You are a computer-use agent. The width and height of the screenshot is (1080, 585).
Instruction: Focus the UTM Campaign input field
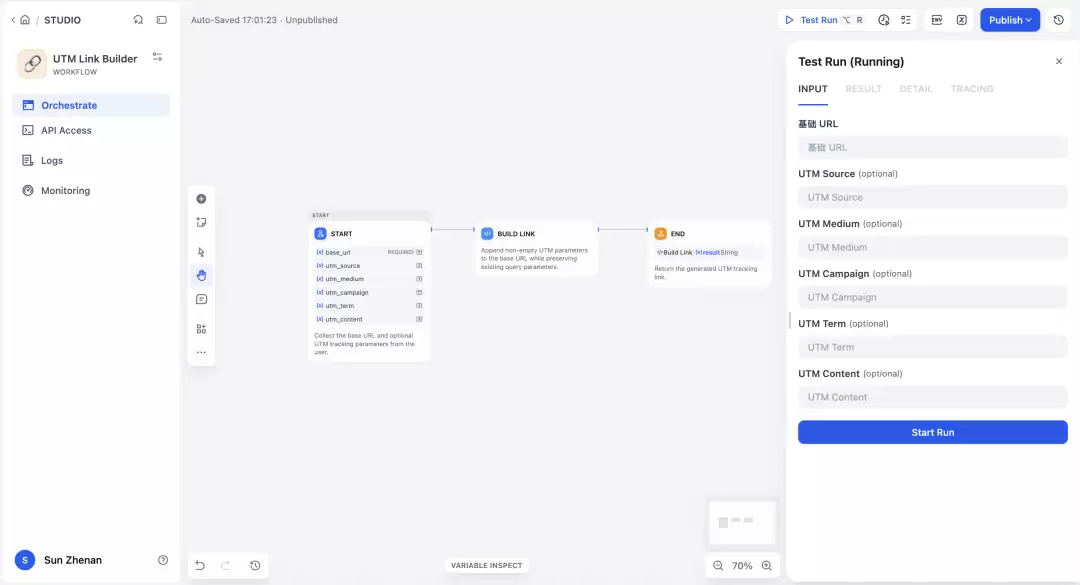click(933, 298)
